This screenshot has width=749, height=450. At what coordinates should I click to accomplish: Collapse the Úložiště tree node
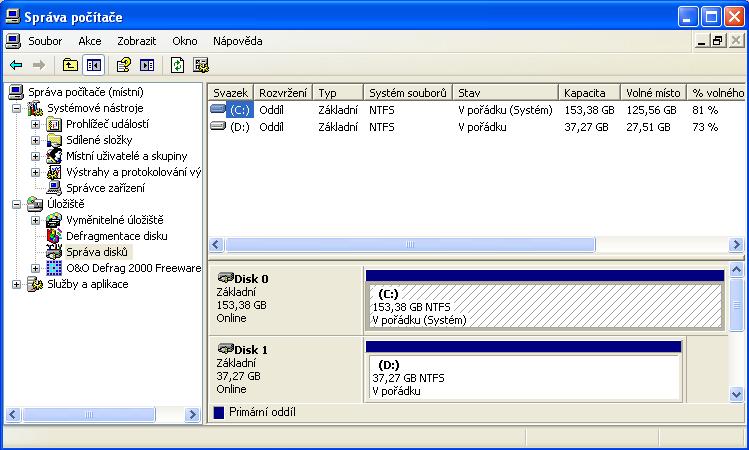tap(17, 204)
